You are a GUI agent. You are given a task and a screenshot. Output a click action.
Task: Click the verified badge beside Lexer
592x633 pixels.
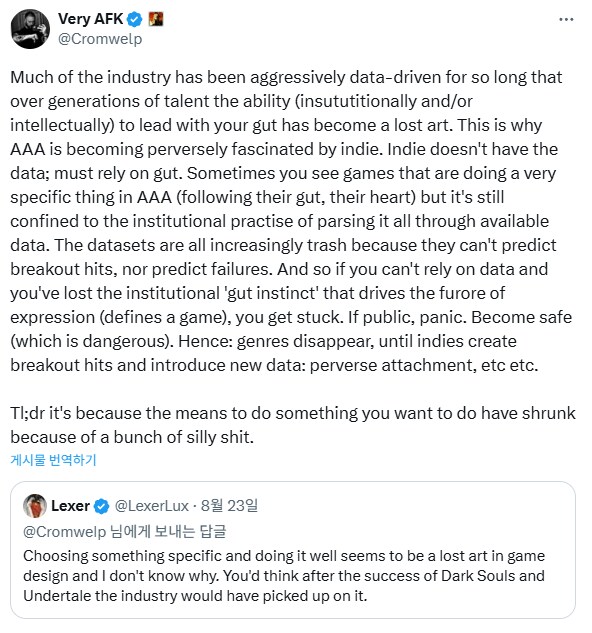(x=101, y=506)
